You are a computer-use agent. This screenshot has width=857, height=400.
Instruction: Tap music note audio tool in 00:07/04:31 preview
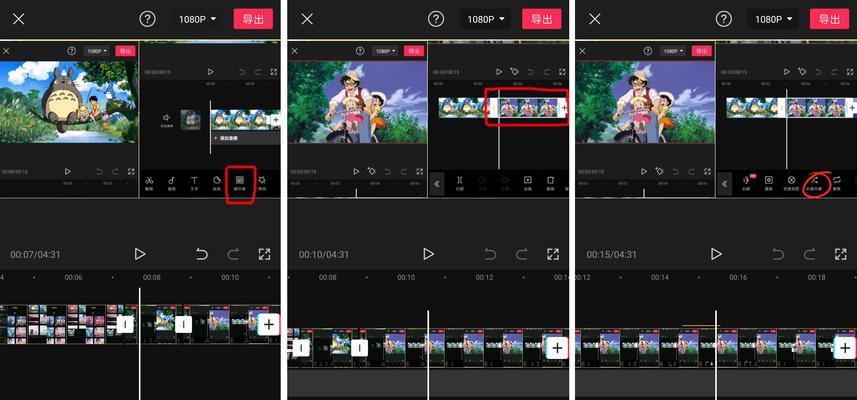pos(171,183)
